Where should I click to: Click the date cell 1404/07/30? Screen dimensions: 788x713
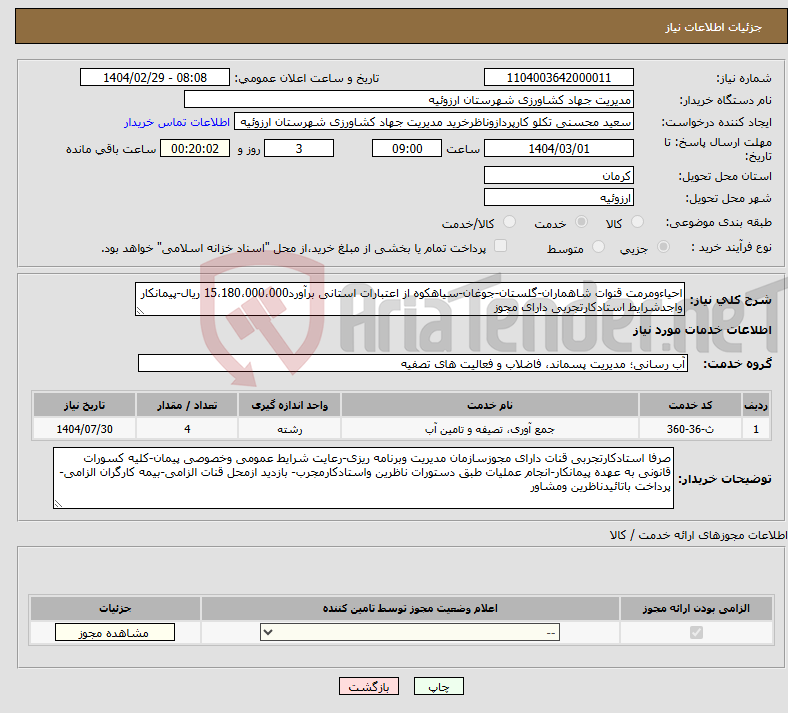click(x=84, y=429)
